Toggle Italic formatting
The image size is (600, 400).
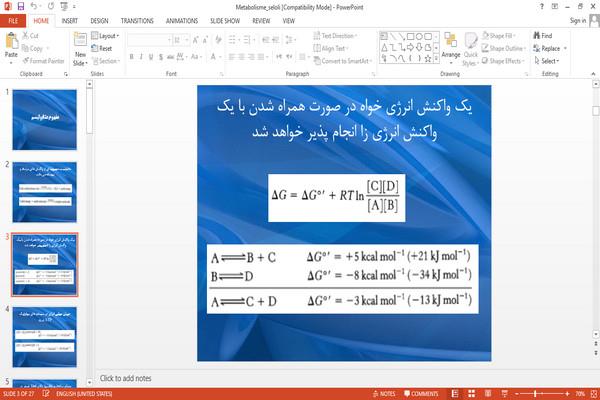(141, 57)
